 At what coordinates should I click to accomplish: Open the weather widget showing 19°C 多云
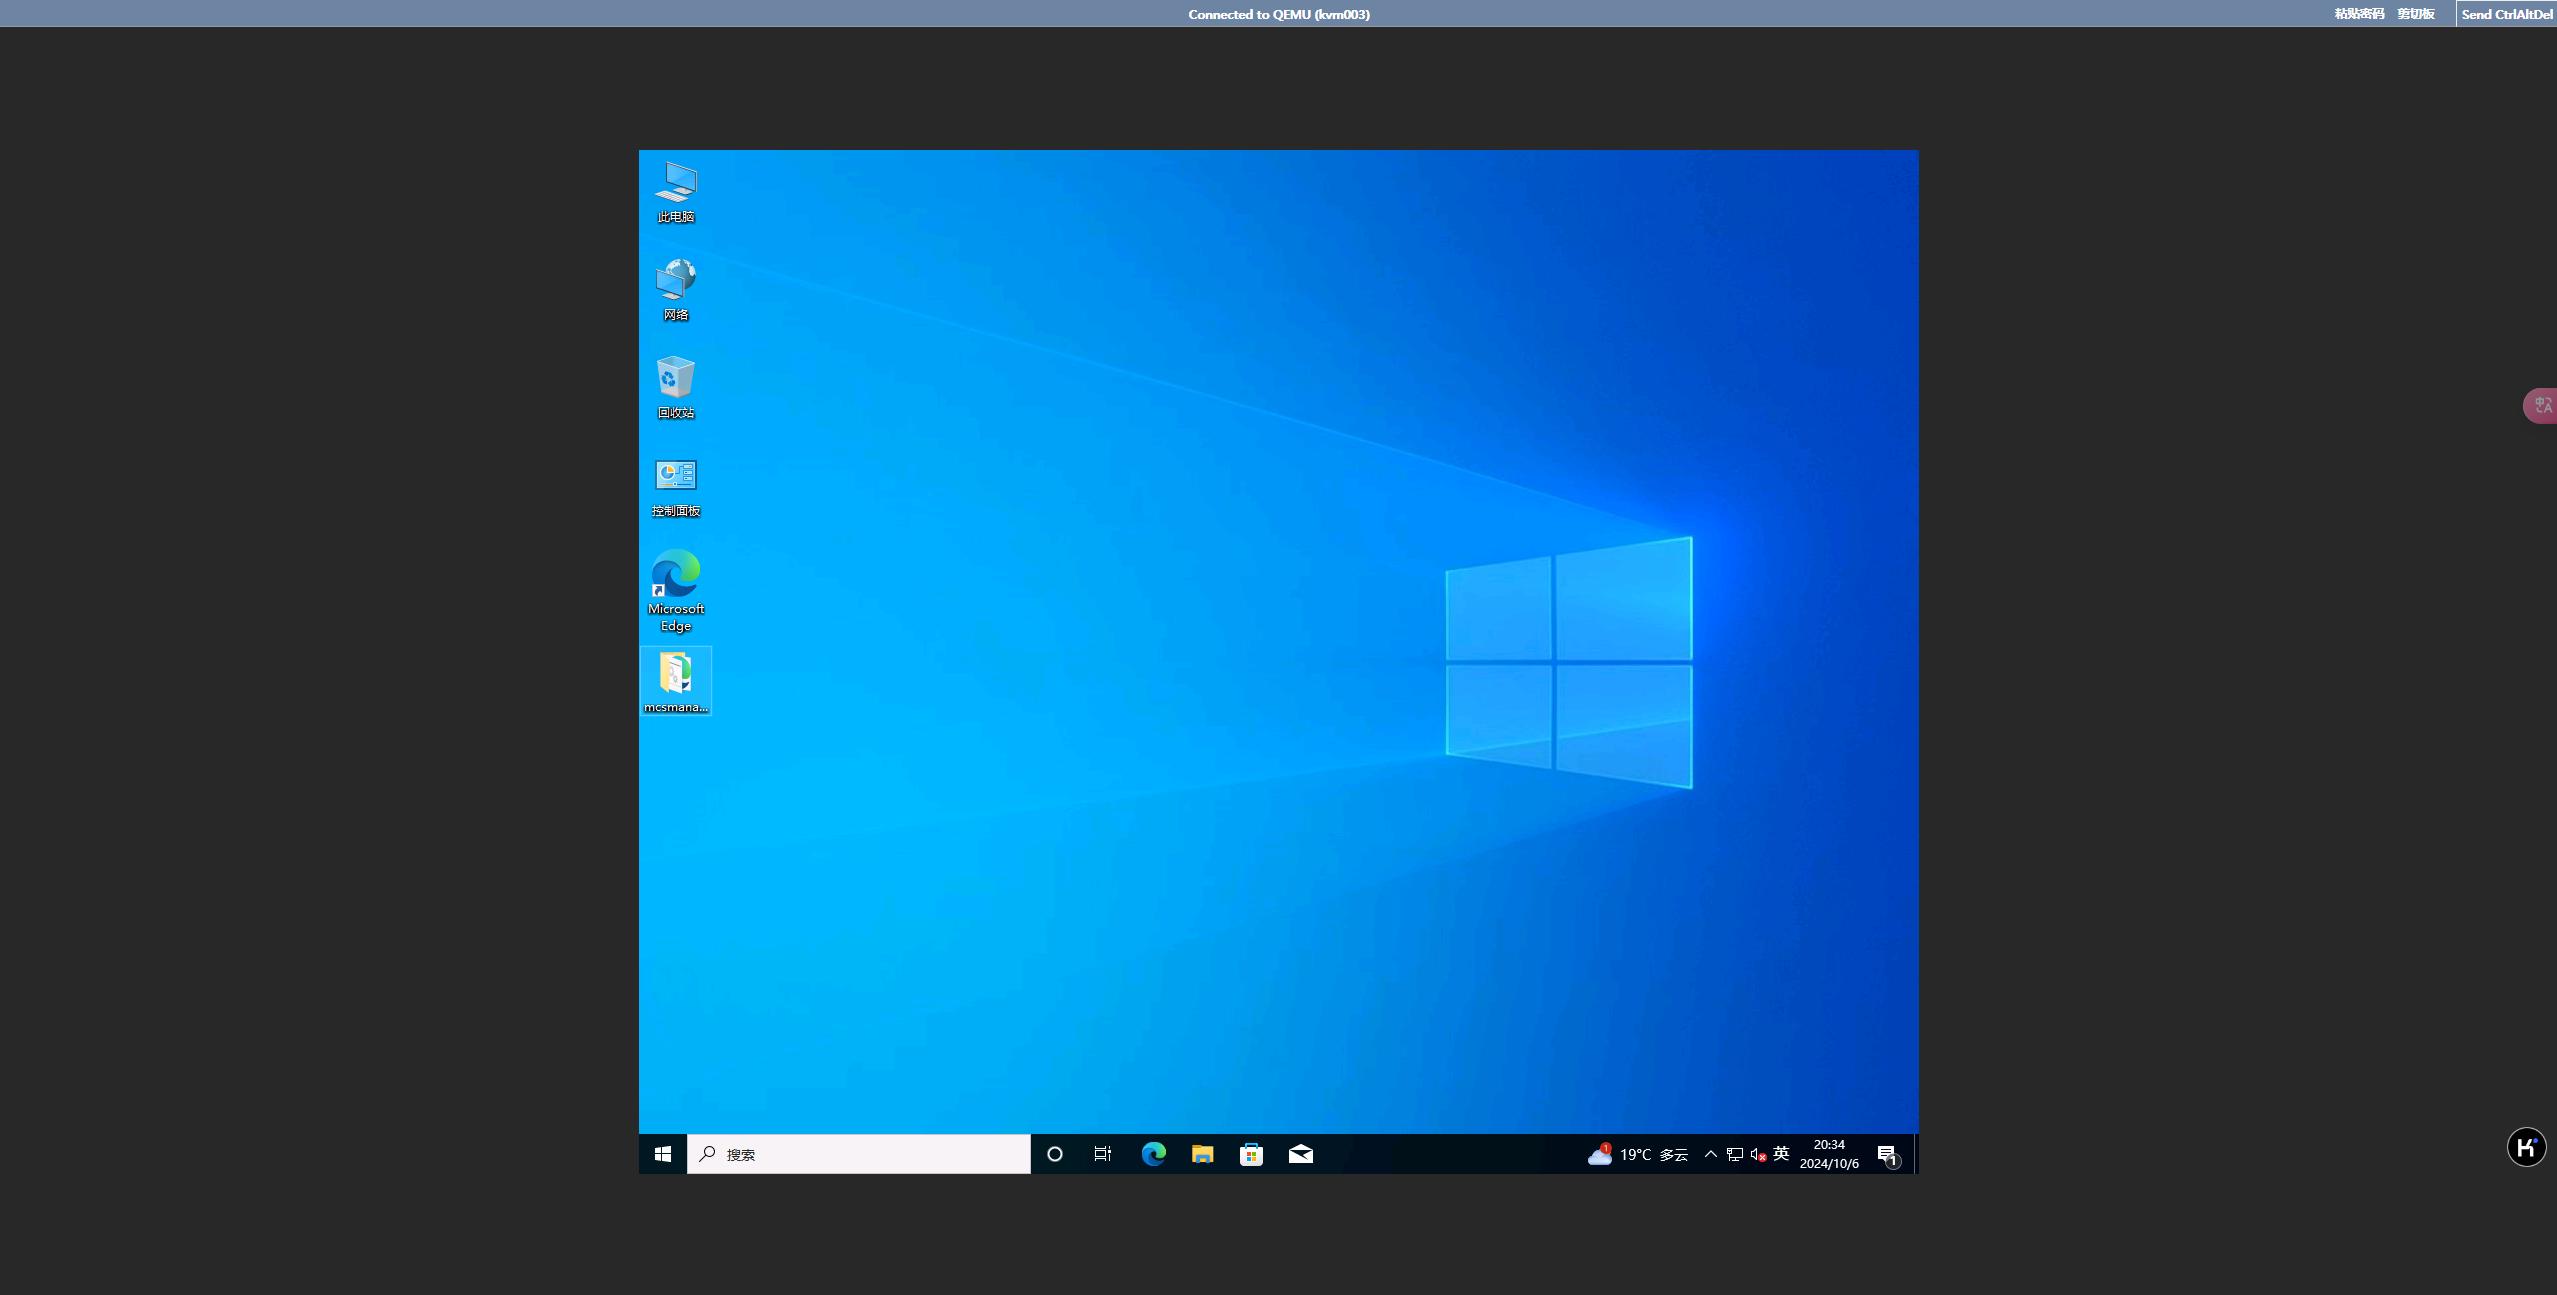coord(1638,1154)
